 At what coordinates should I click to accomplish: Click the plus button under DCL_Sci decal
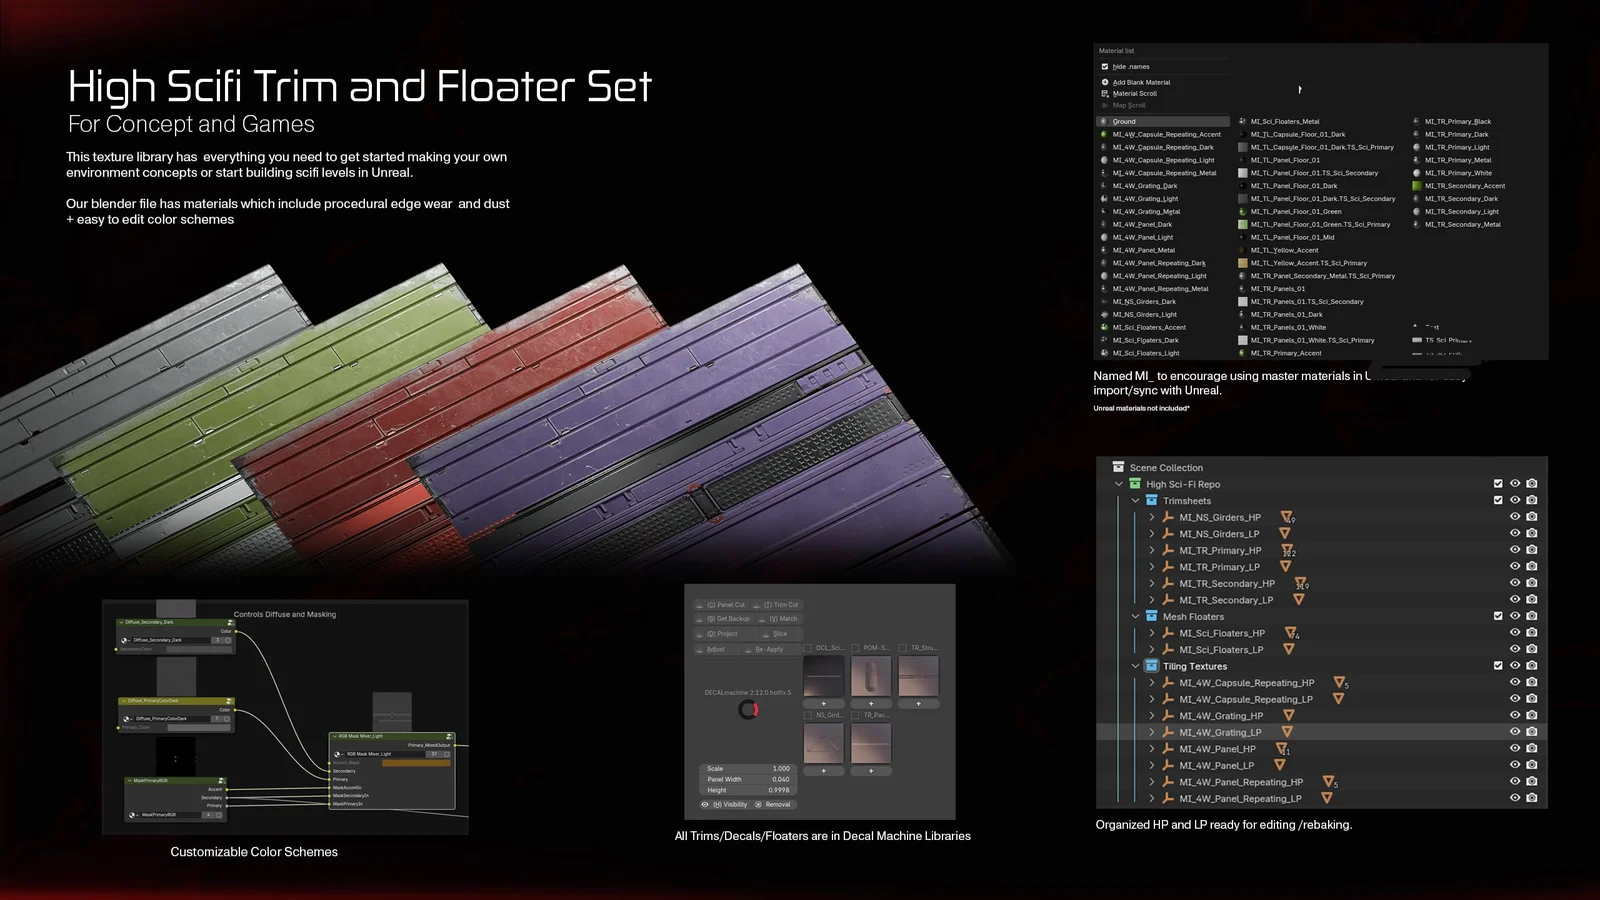pos(823,703)
